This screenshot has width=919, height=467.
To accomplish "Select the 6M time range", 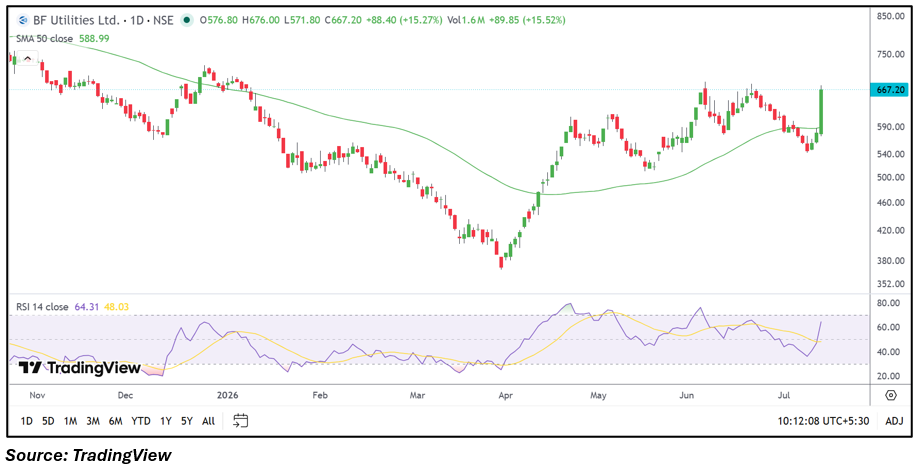I will [x=115, y=421].
